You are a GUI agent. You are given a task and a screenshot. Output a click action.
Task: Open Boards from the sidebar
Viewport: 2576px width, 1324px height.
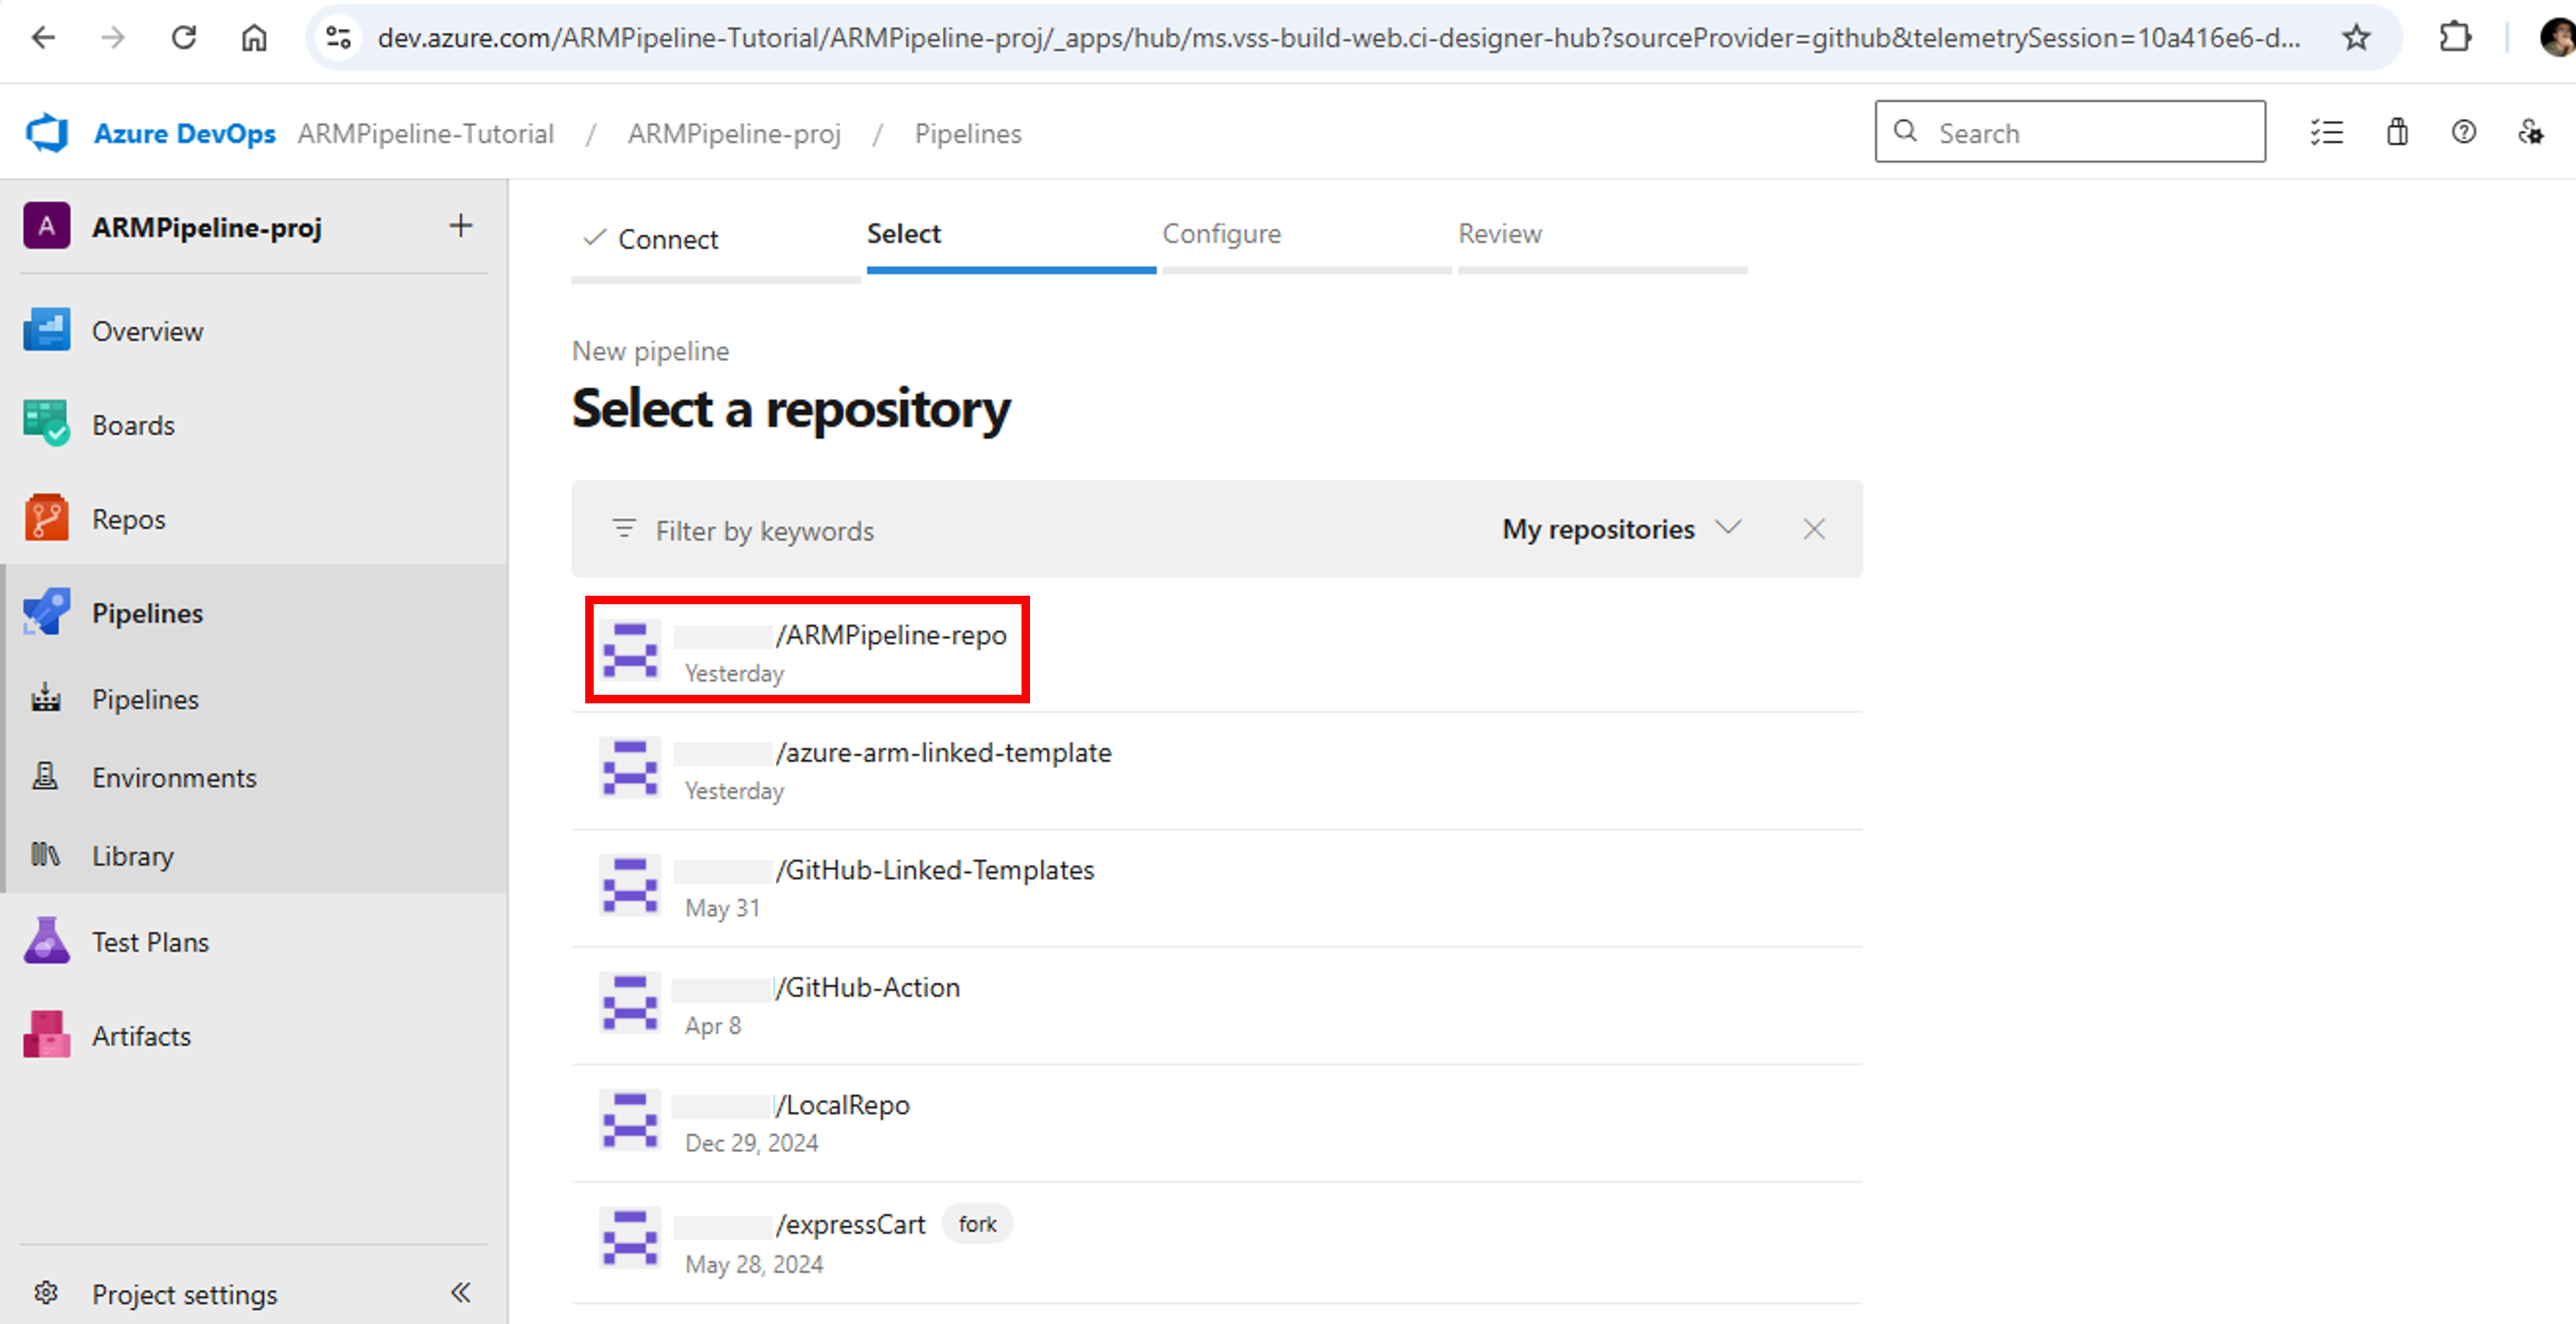pyautogui.click(x=133, y=424)
